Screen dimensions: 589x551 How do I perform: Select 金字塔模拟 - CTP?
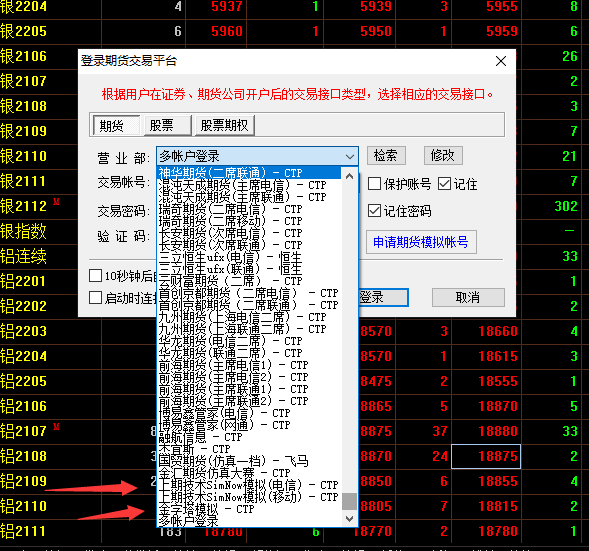click(x=249, y=509)
